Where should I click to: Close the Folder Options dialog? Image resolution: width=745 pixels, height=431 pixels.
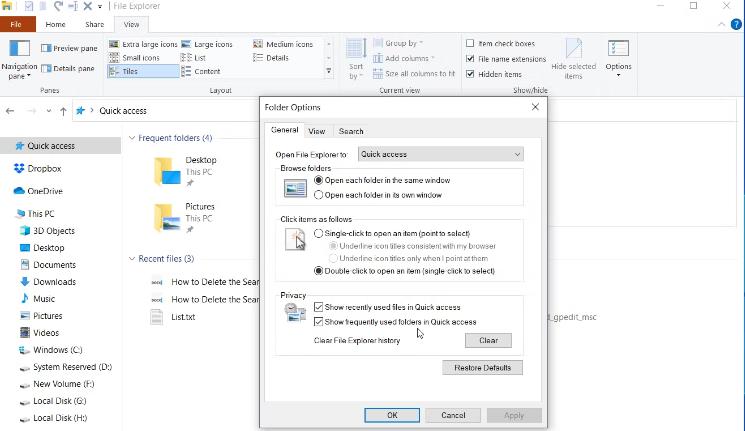click(535, 107)
